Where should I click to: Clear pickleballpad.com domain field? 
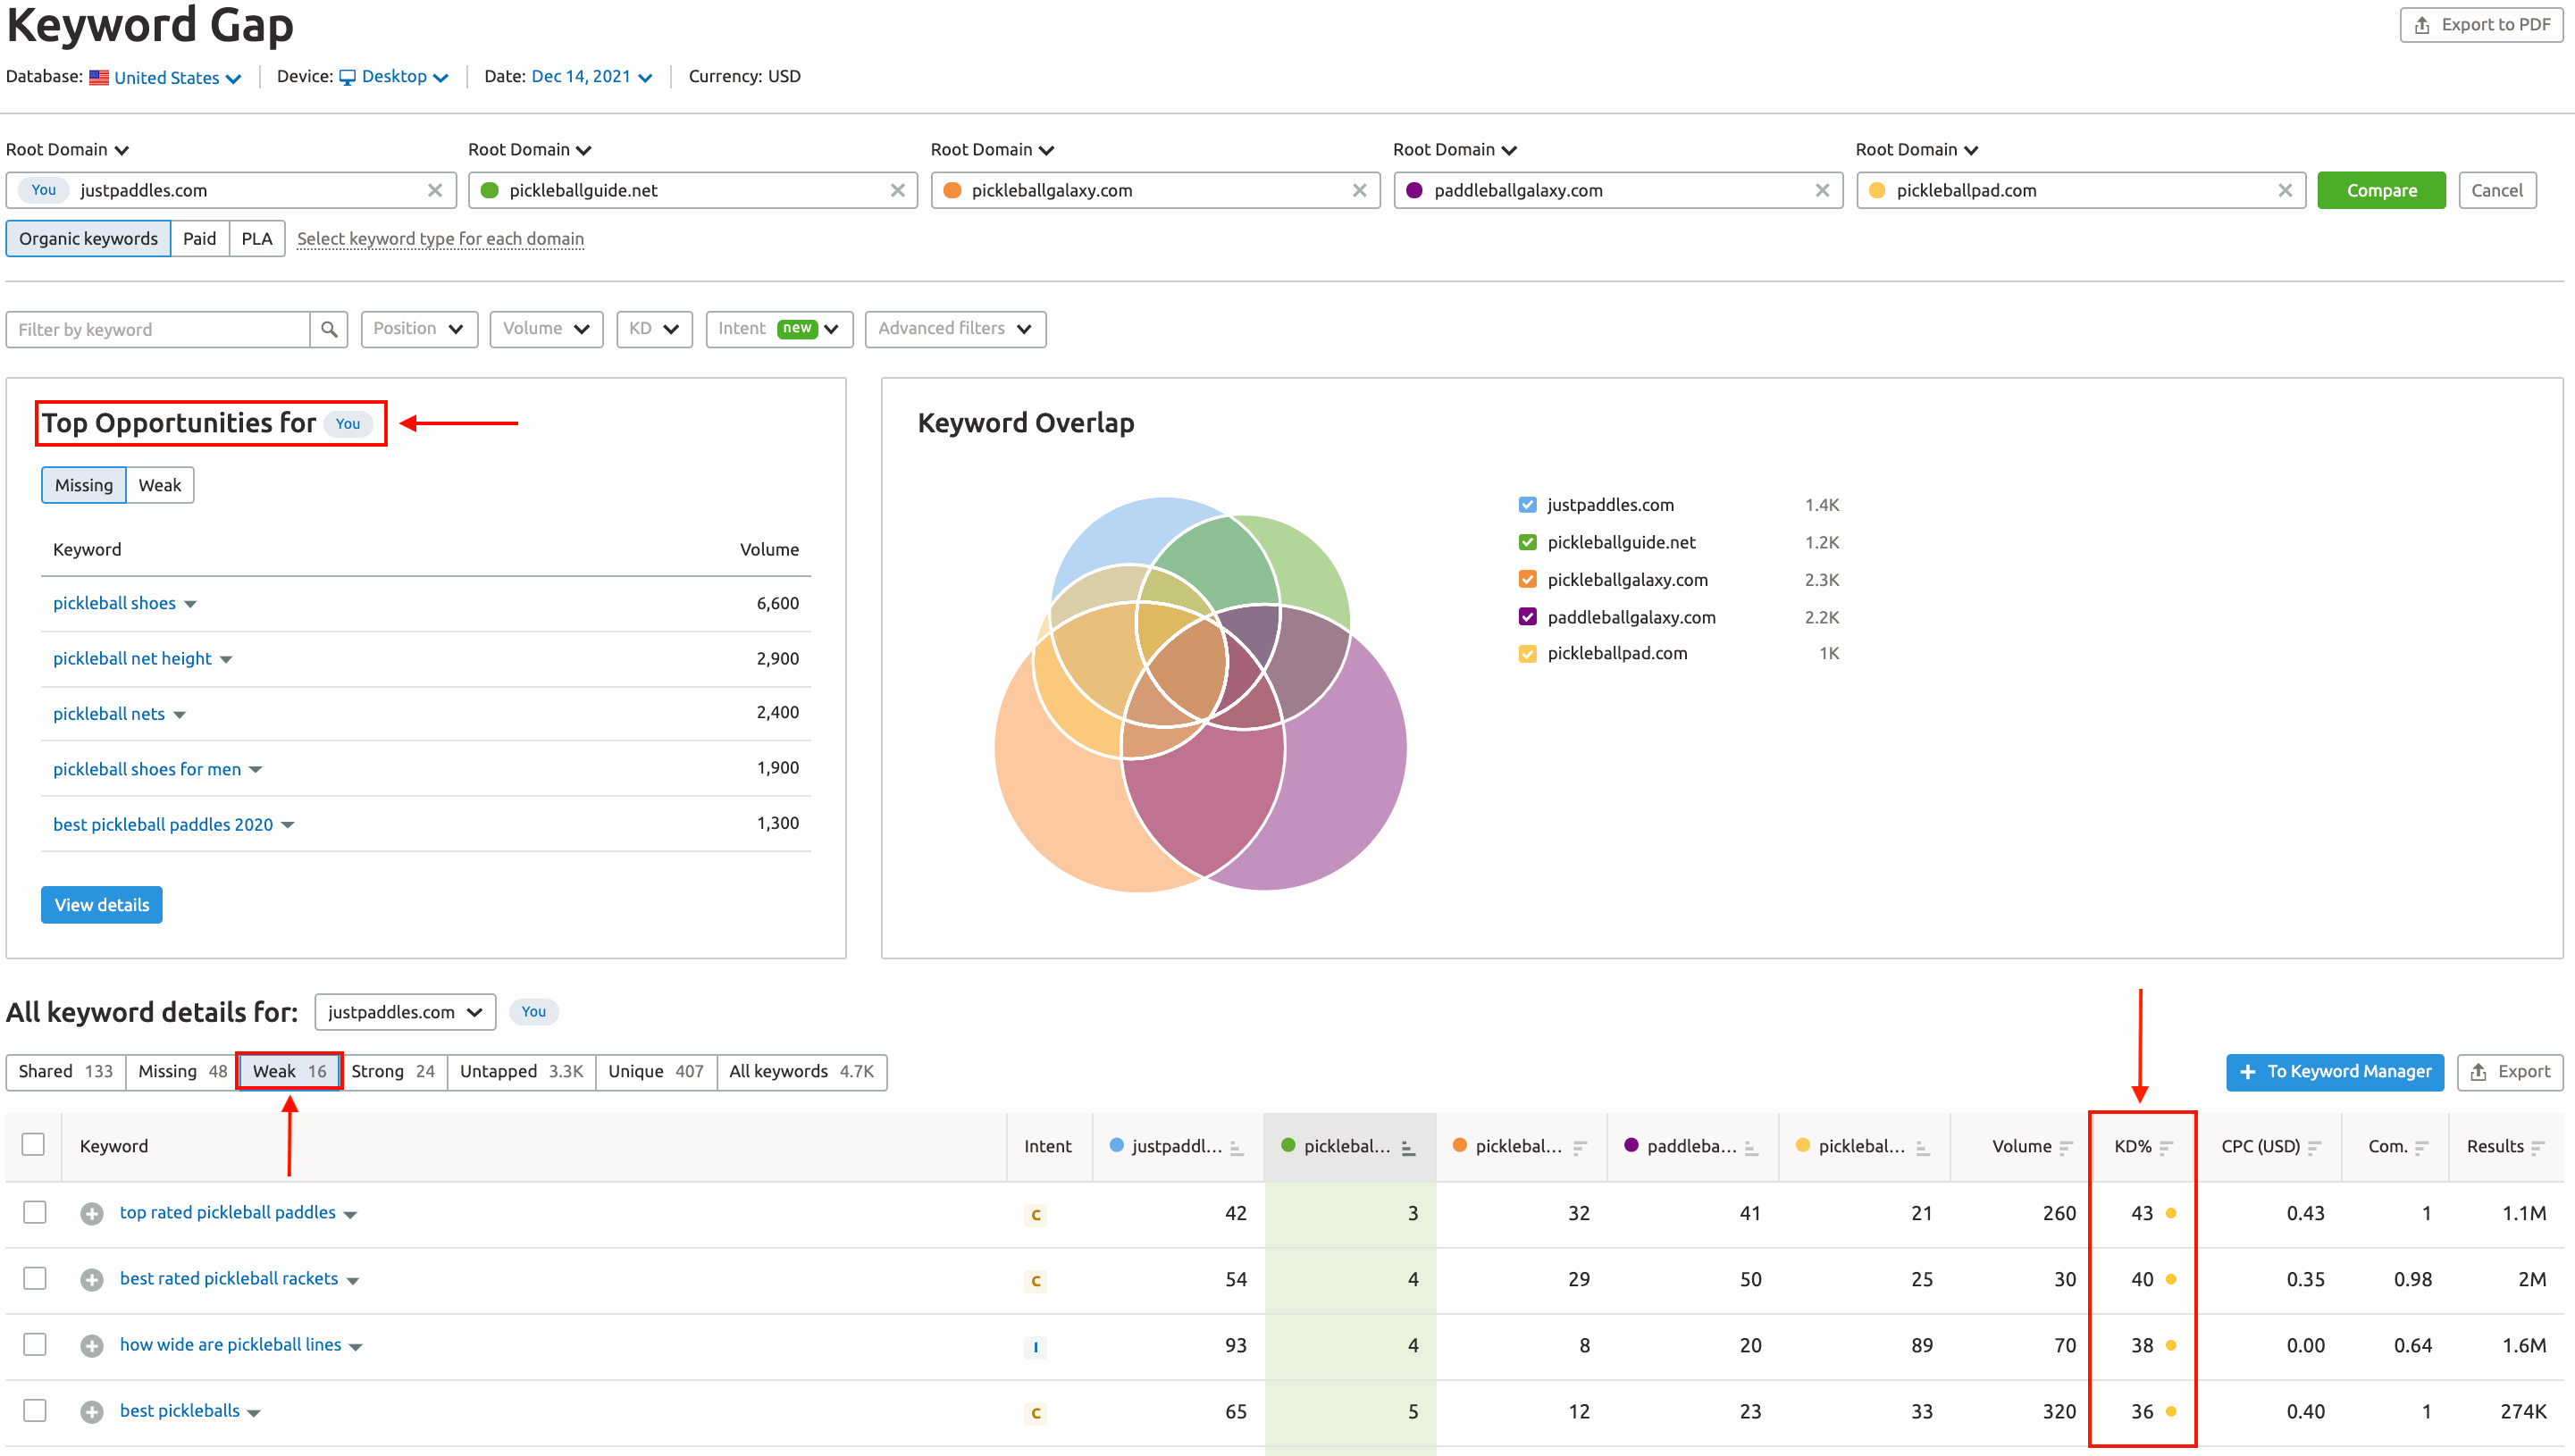pyautogui.click(x=2285, y=190)
